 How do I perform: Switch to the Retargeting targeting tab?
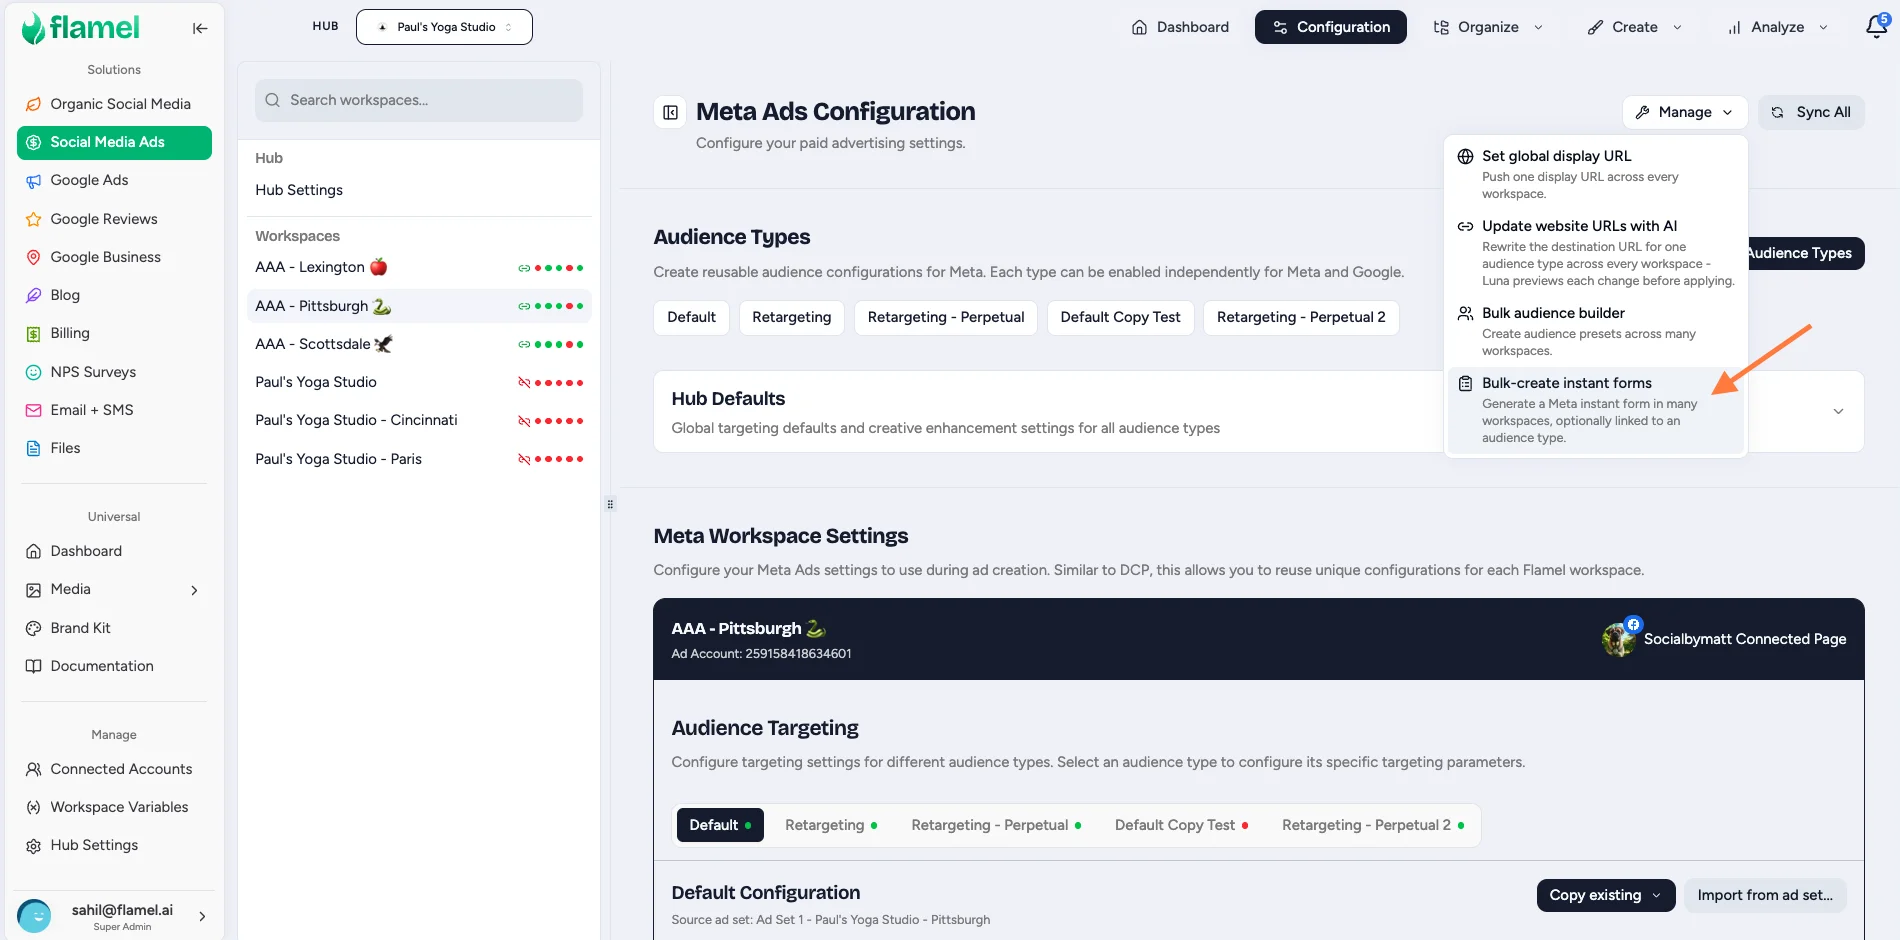(x=831, y=825)
